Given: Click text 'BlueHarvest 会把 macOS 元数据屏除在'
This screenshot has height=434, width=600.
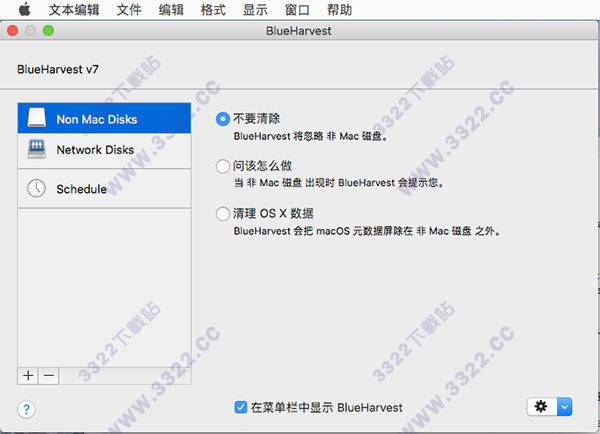Looking at the screenshot, I should click(323, 231).
